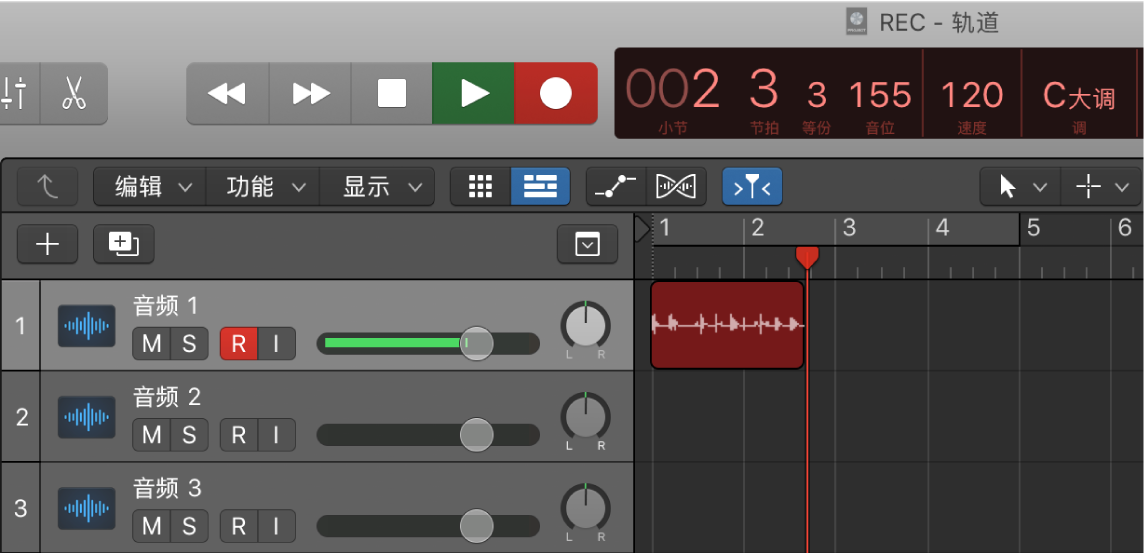Click the 音频 3 pan knob
Screen dimensions: 1144x553
click(585, 508)
